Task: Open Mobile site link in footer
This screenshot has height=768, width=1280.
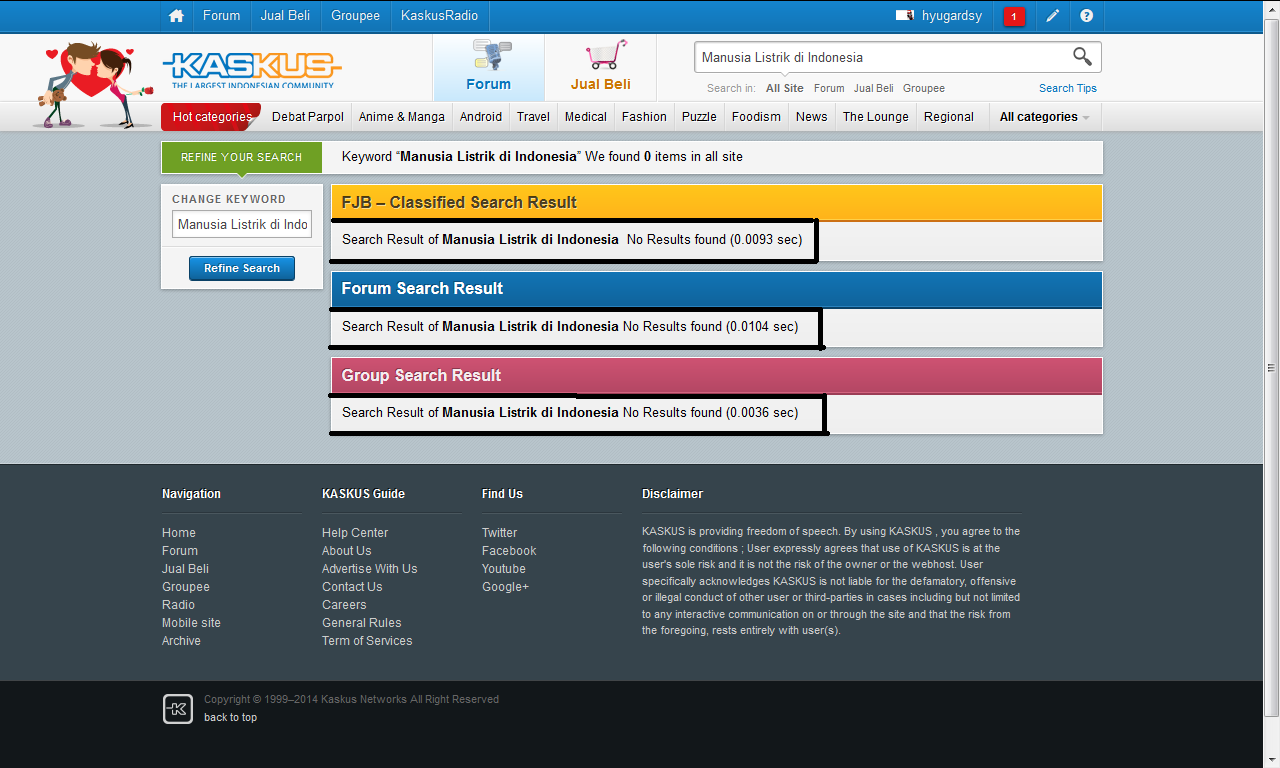Action: point(191,623)
